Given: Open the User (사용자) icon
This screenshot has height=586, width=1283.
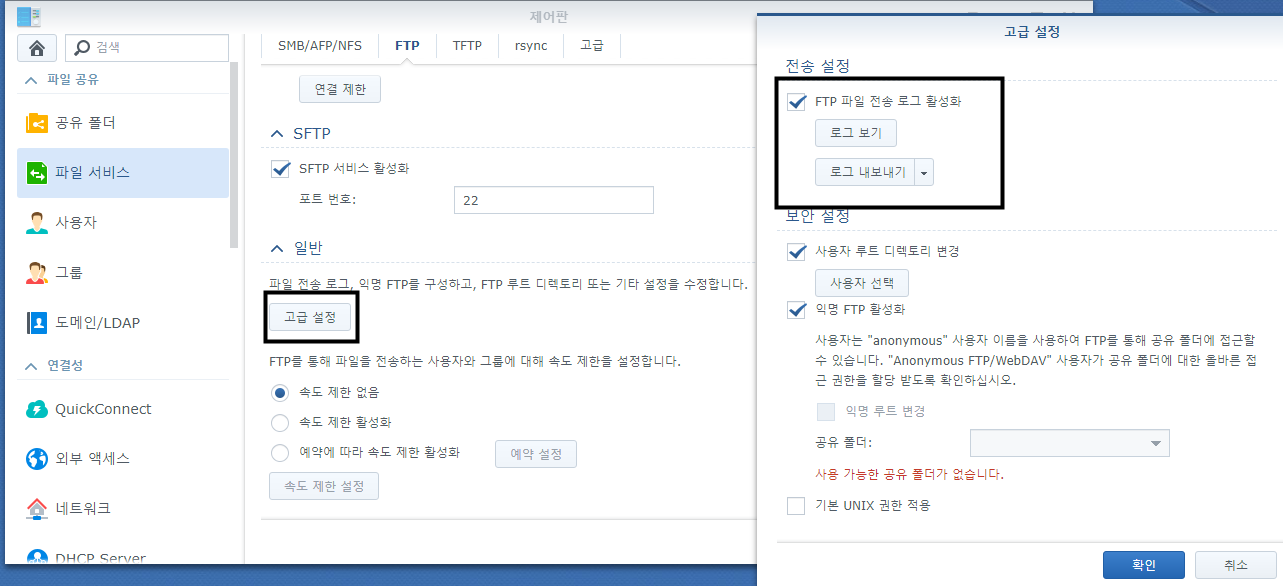Looking at the screenshot, I should [37, 223].
